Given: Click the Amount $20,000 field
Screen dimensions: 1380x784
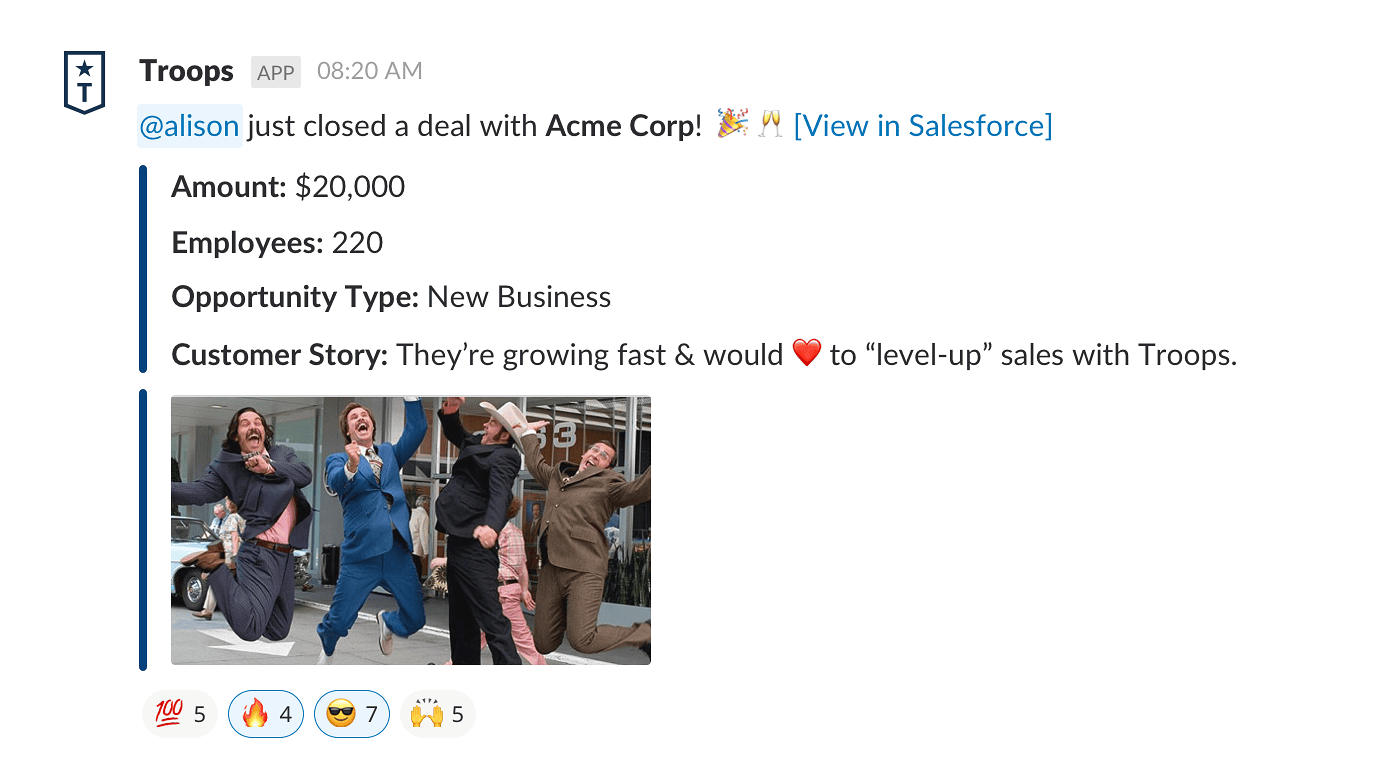Looking at the screenshot, I should (x=288, y=187).
